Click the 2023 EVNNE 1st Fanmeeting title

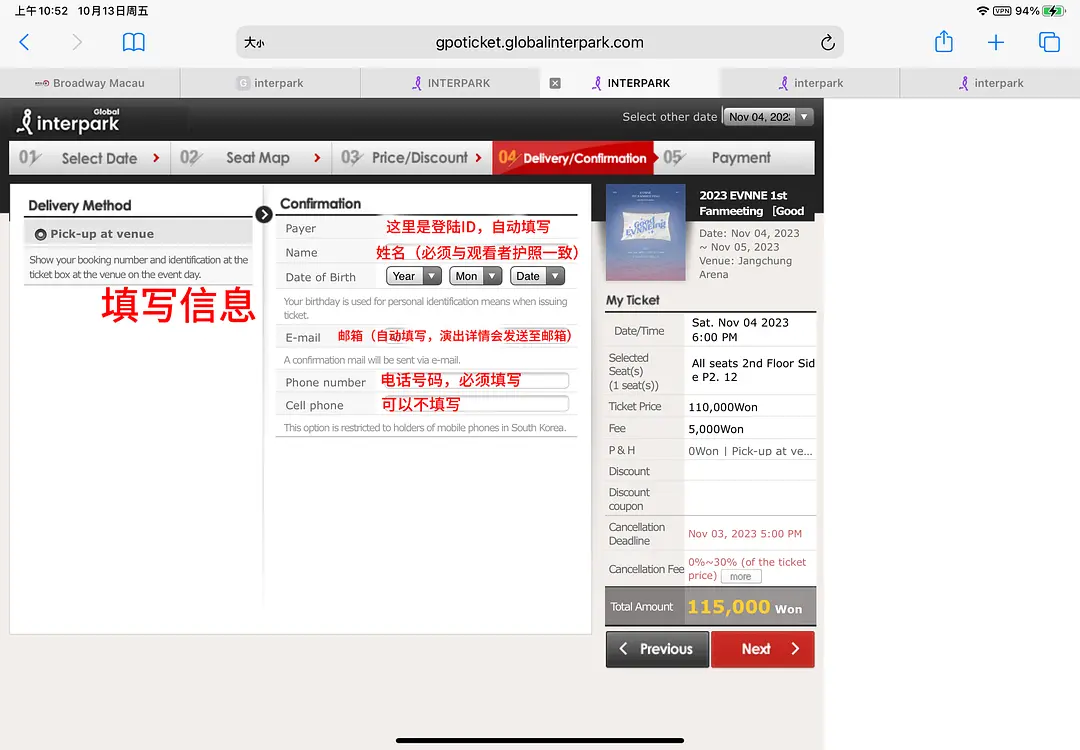751,203
